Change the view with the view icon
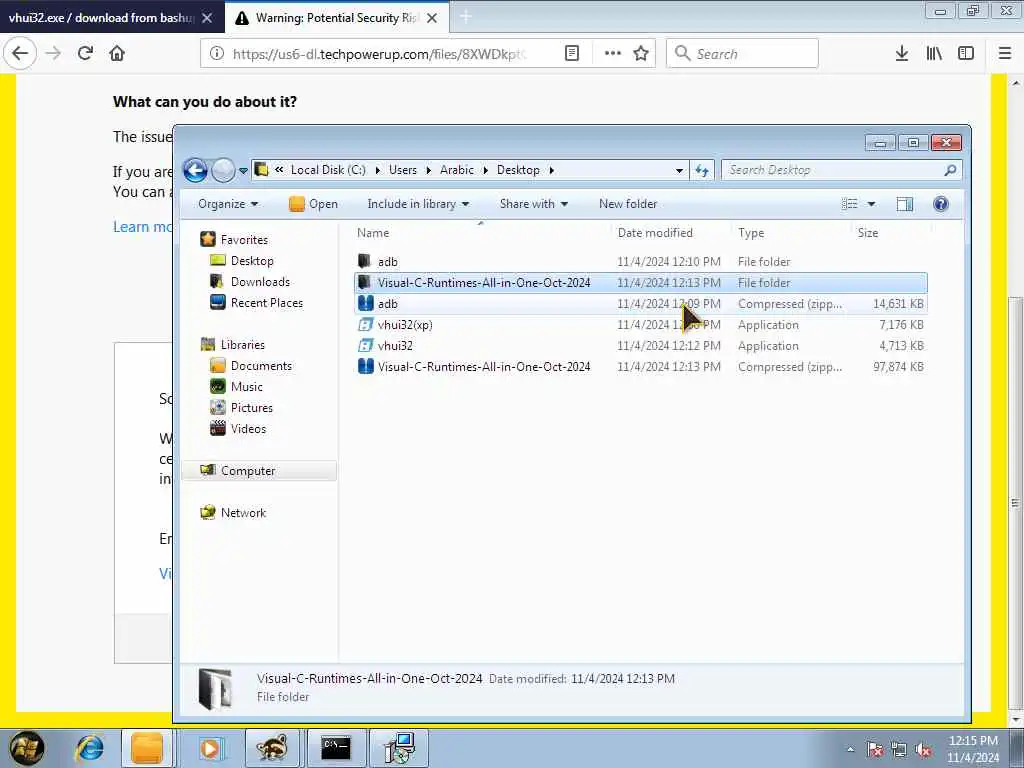Image resolution: width=1024 pixels, height=768 pixels. pyautogui.click(x=850, y=204)
